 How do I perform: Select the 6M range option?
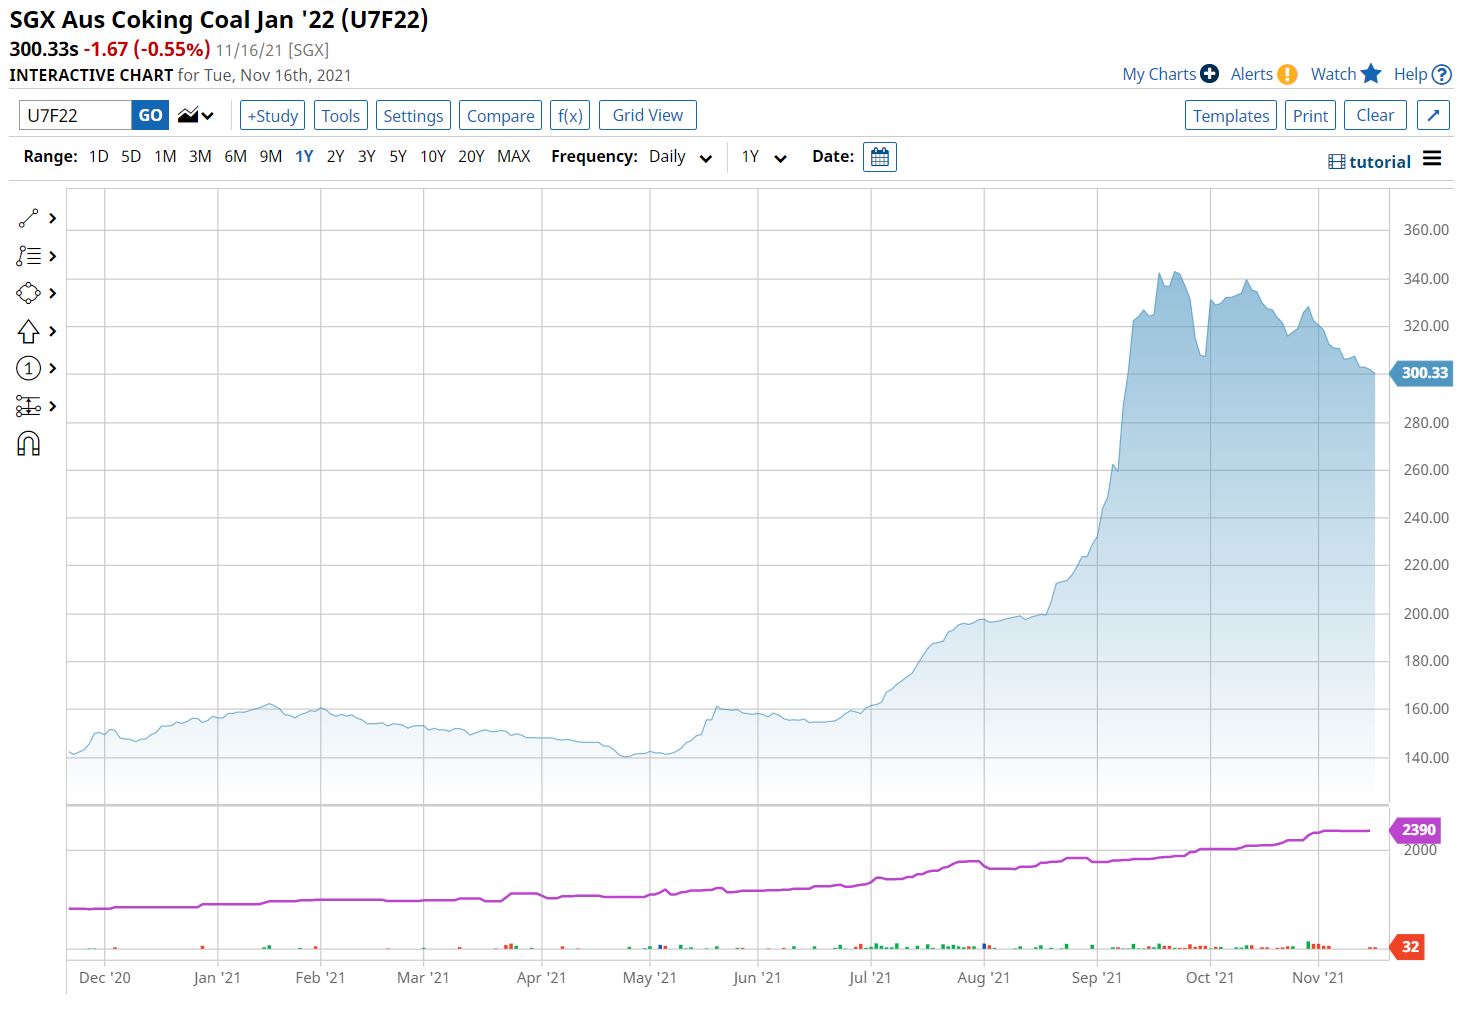click(235, 157)
